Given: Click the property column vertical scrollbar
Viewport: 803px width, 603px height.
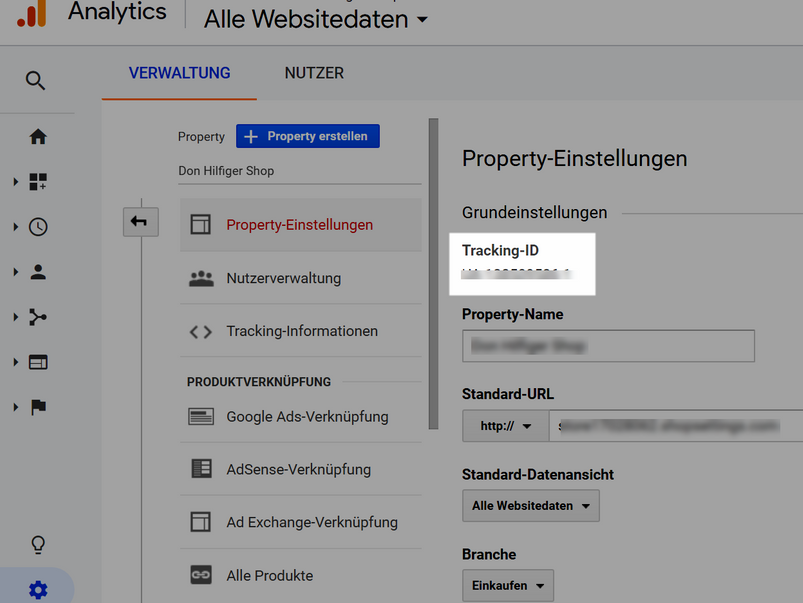Looking at the screenshot, I should (433, 274).
